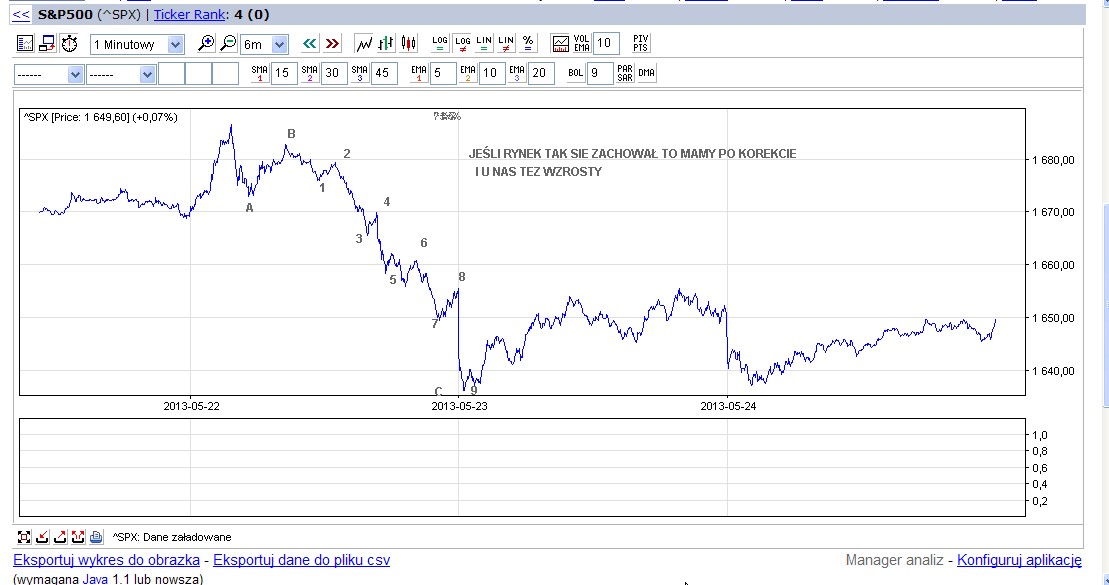Viewport: 1109px width, 585px height.
Task: Click the VOL EMA period field showing 10
Action: point(606,44)
